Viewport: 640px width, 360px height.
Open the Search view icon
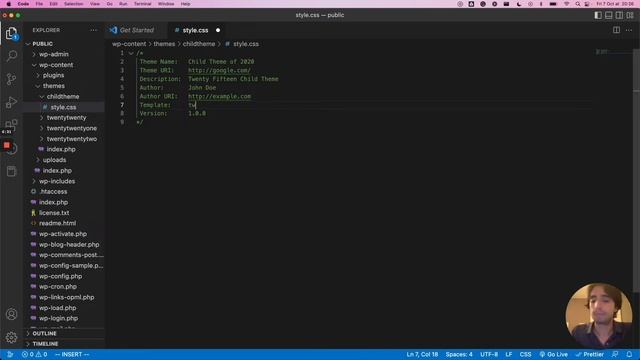(11, 56)
